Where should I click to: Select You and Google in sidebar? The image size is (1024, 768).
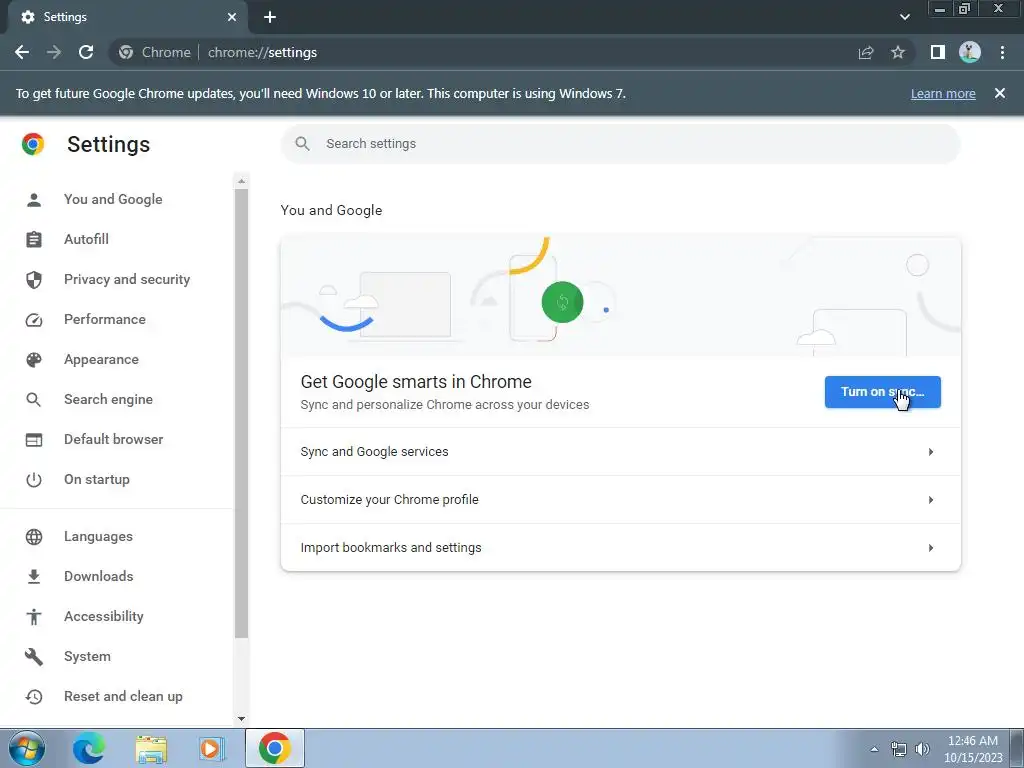[113, 199]
